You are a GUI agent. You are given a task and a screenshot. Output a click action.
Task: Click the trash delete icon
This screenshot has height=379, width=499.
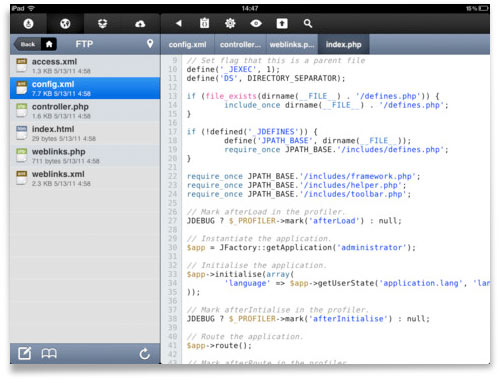[x=204, y=23]
